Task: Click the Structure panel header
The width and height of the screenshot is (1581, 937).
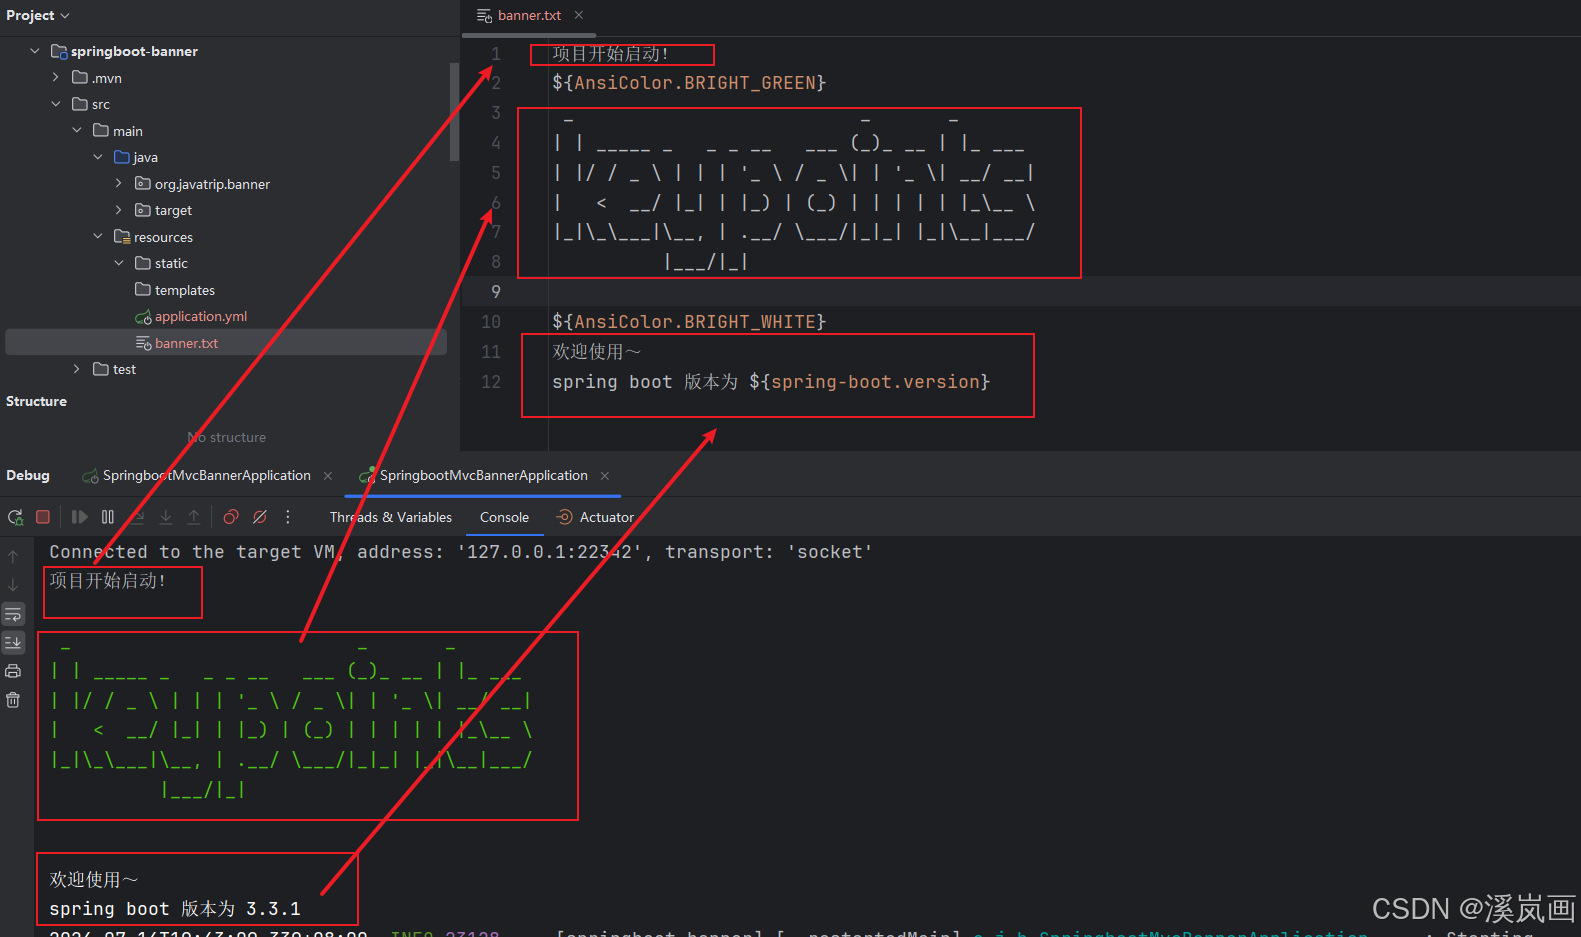Action: click(37, 401)
